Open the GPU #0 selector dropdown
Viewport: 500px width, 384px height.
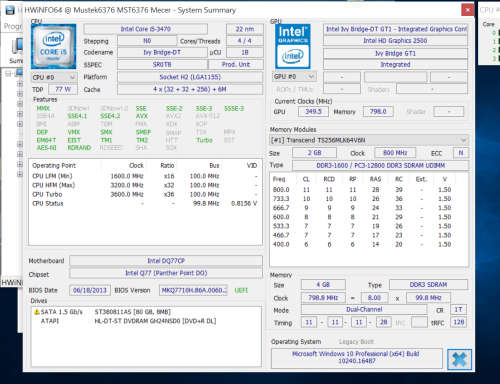294,77
